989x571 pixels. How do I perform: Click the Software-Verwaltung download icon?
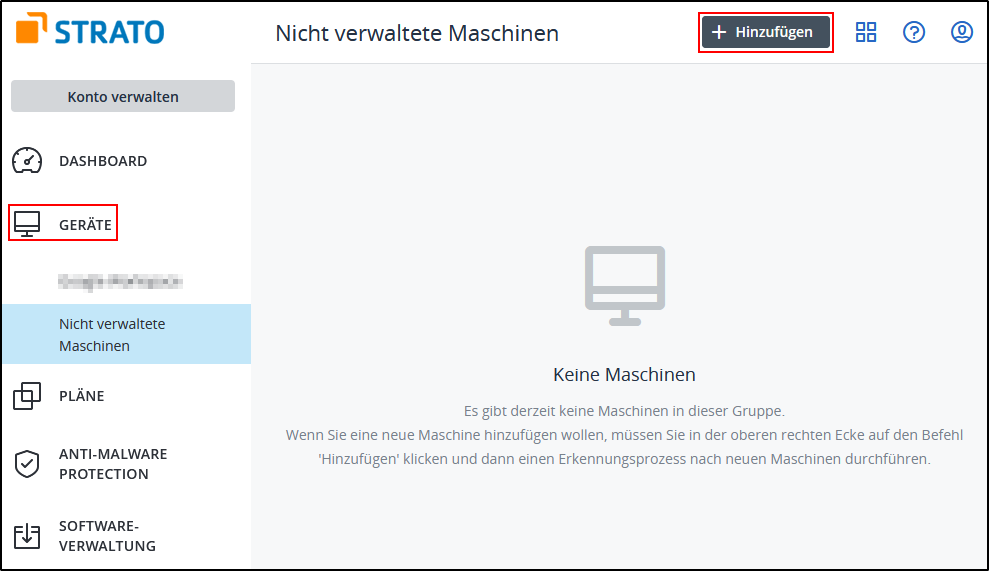(27, 536)
